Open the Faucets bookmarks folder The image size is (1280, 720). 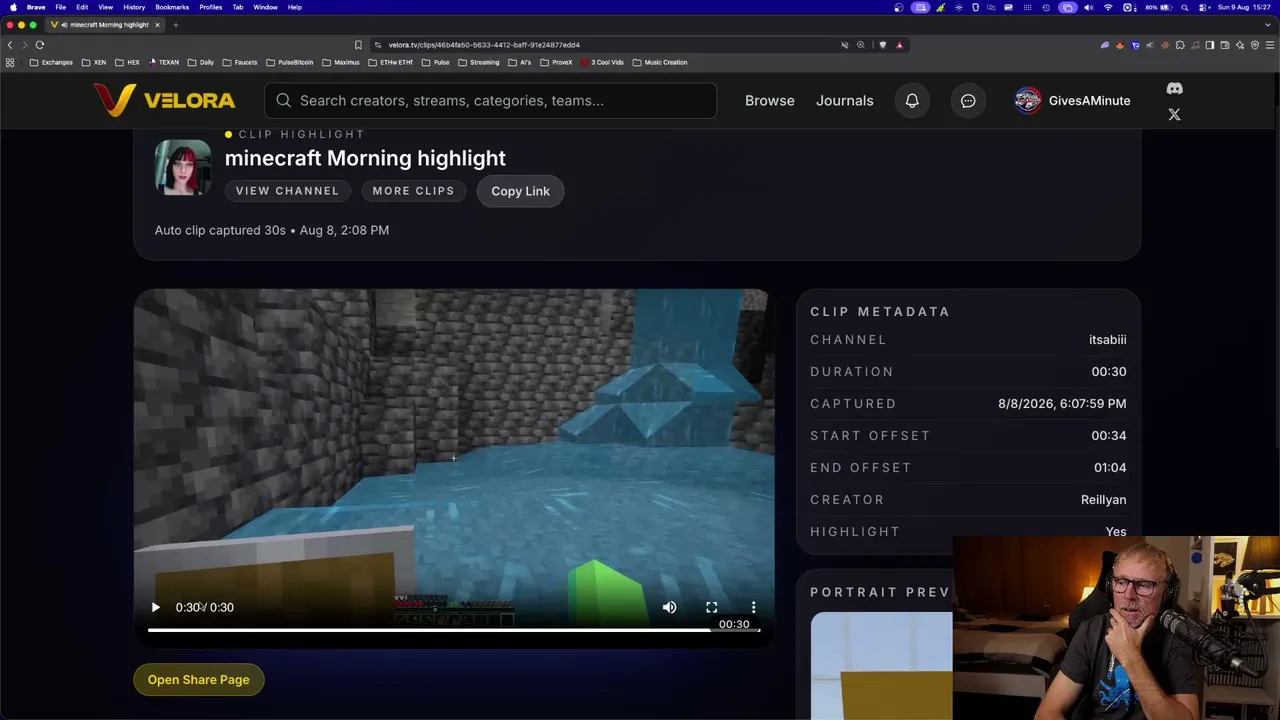tap(240, 62)
